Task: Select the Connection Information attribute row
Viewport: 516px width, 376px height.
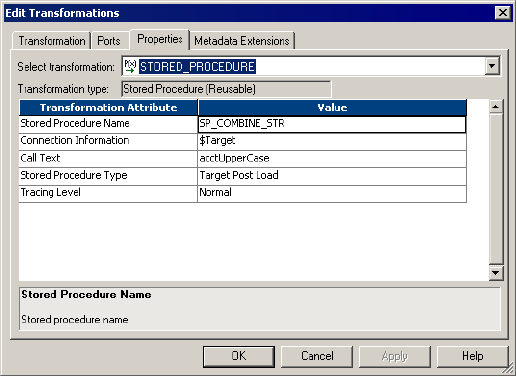Action: coord(108,141)
